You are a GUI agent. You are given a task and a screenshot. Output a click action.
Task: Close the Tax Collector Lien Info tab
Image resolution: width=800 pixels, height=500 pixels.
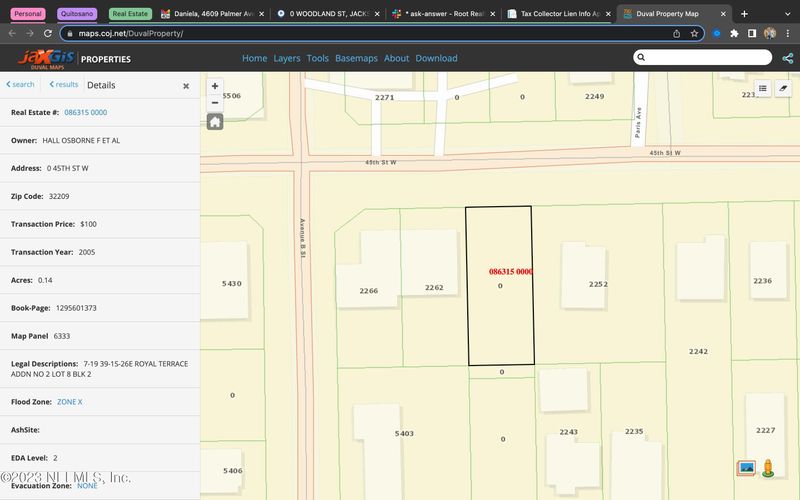[x=608, y=14]
